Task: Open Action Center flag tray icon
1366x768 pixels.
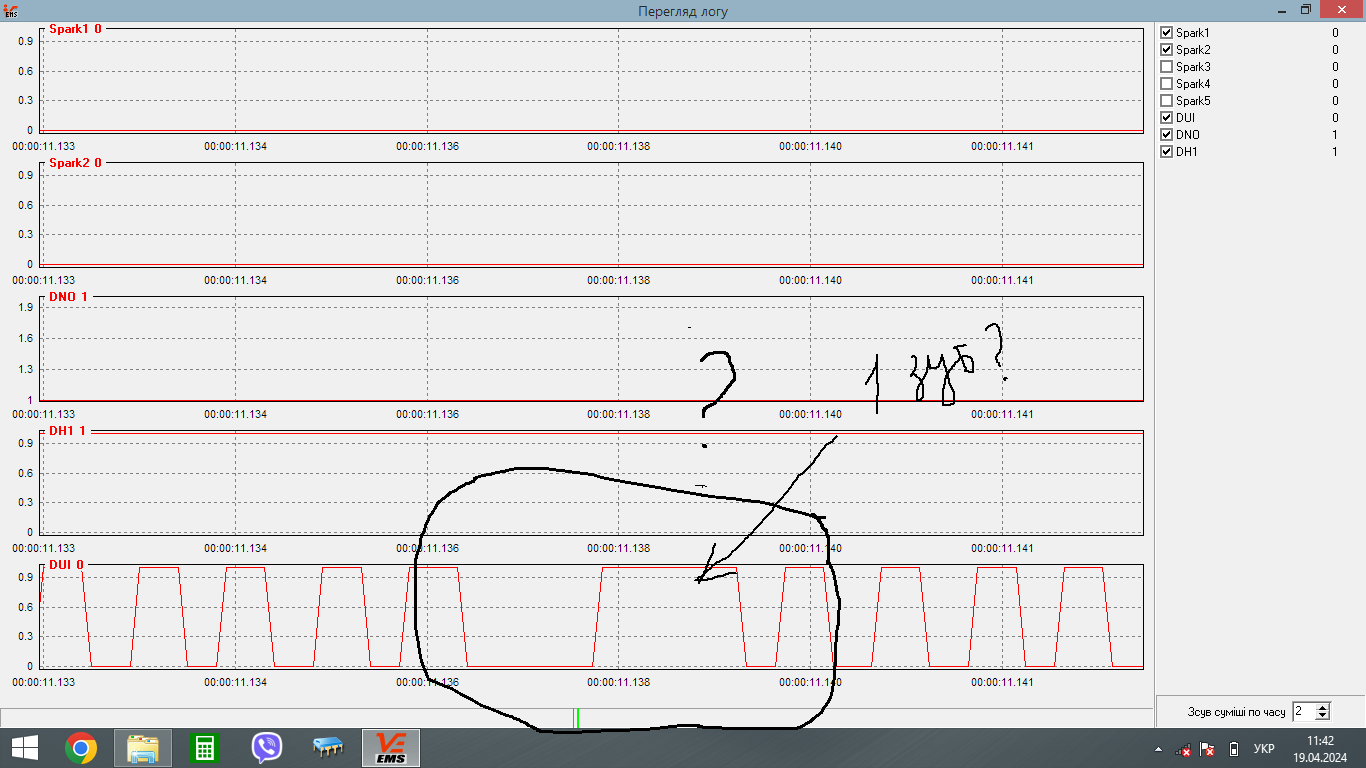Action: click(x=1207, y=749)
